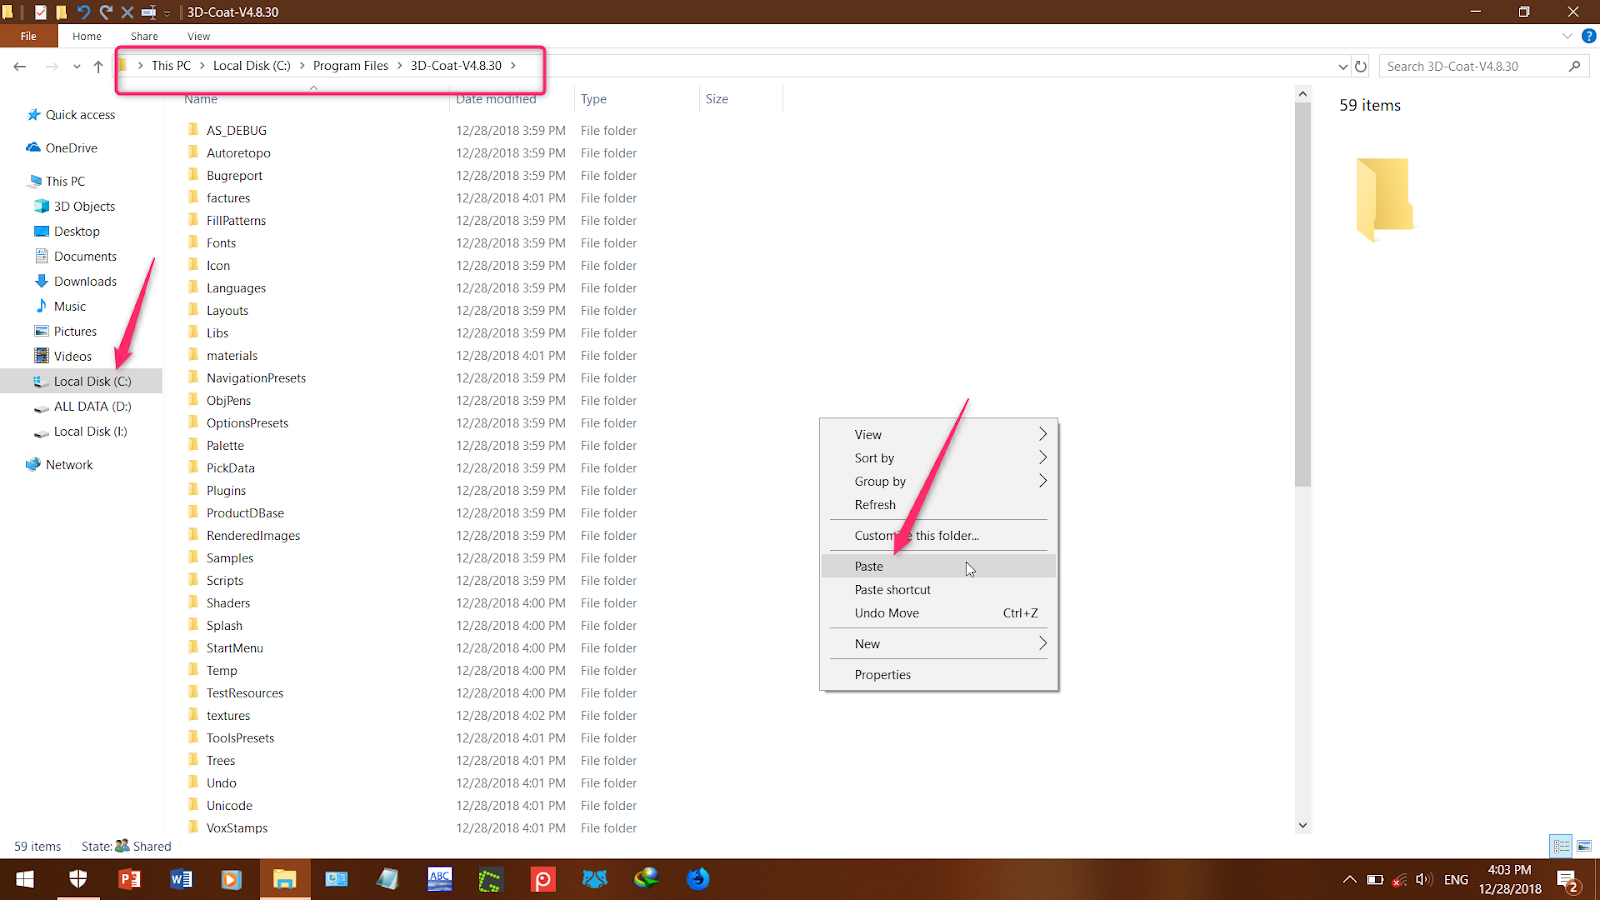Select Undo Move in context menu

[x=938, y=613]
